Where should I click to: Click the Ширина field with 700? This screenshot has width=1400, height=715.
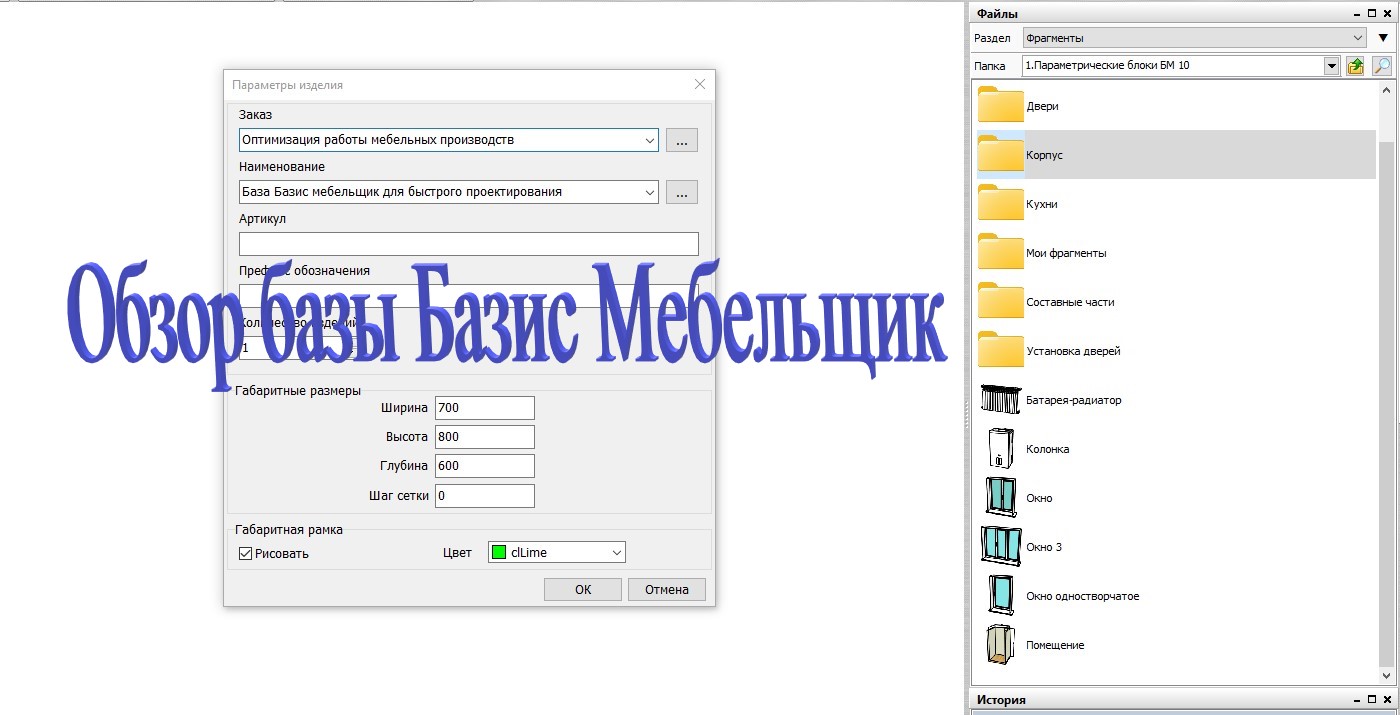point(485,408)
